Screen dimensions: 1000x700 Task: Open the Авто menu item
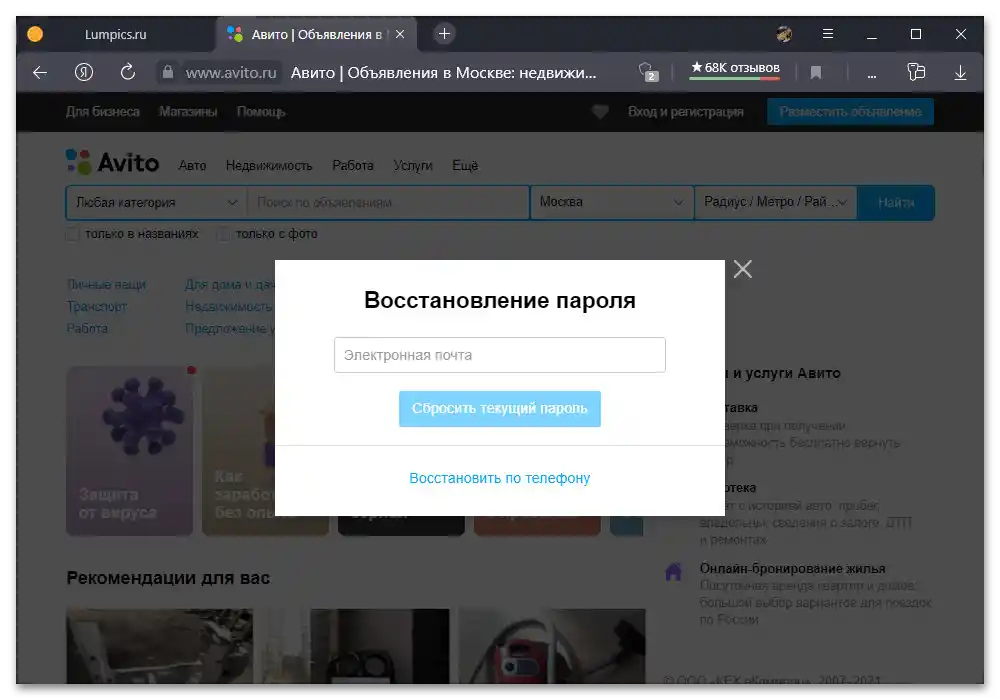point(192,166)
